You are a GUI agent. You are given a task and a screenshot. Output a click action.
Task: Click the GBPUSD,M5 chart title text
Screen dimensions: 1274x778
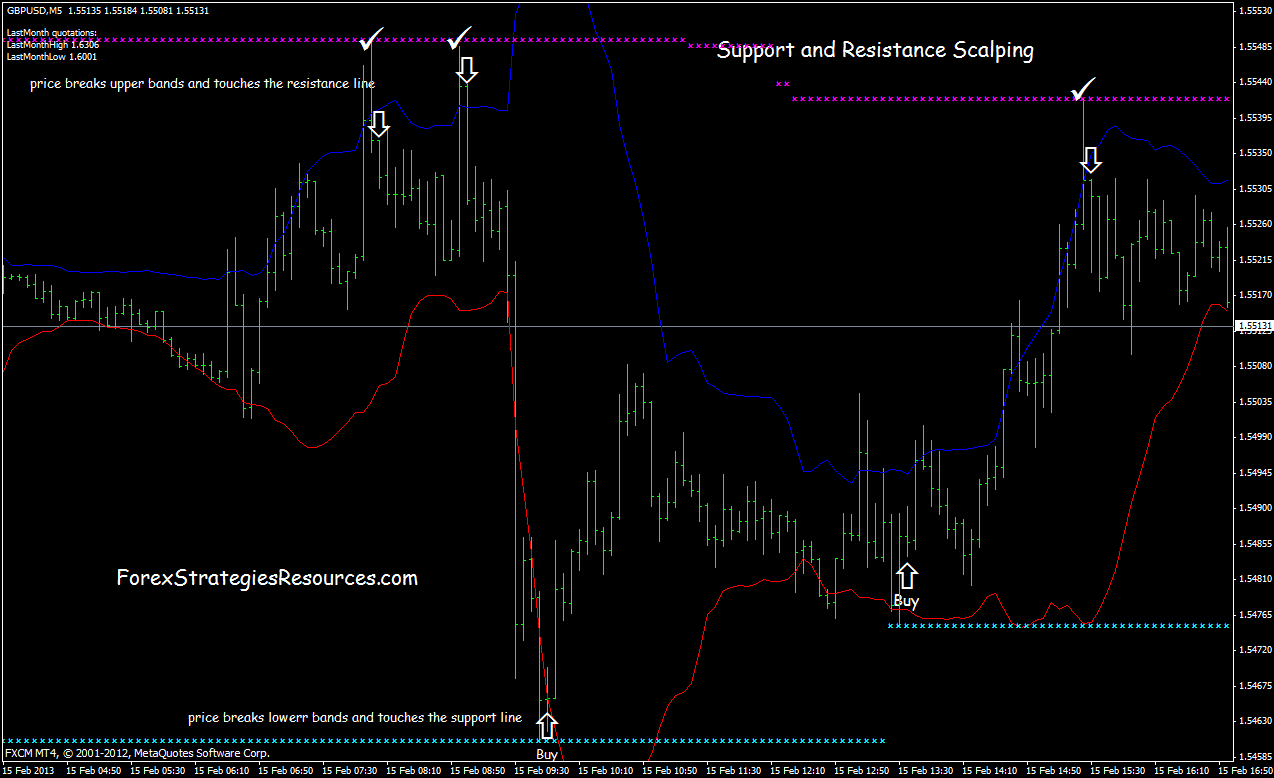point(34,10)
